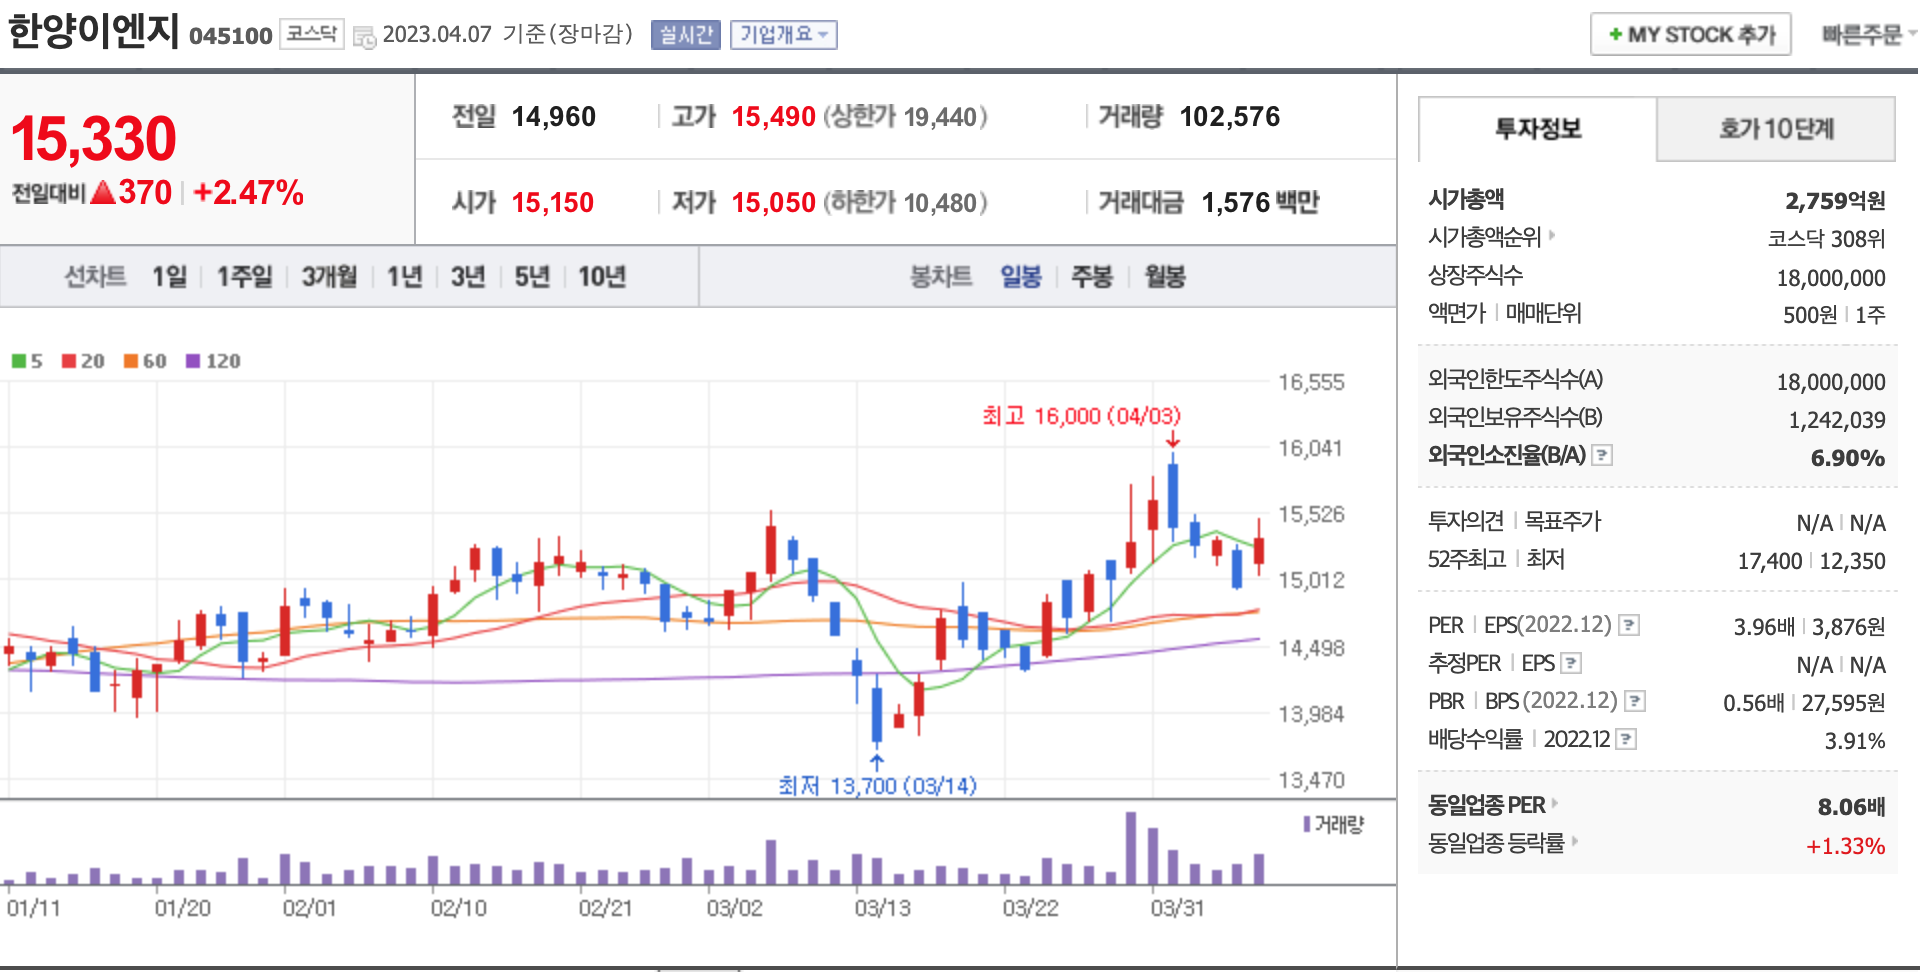Viewport: 1926px width, 972px height.
Task: Select the 투자정보 tab
Action: [1537, 129]
